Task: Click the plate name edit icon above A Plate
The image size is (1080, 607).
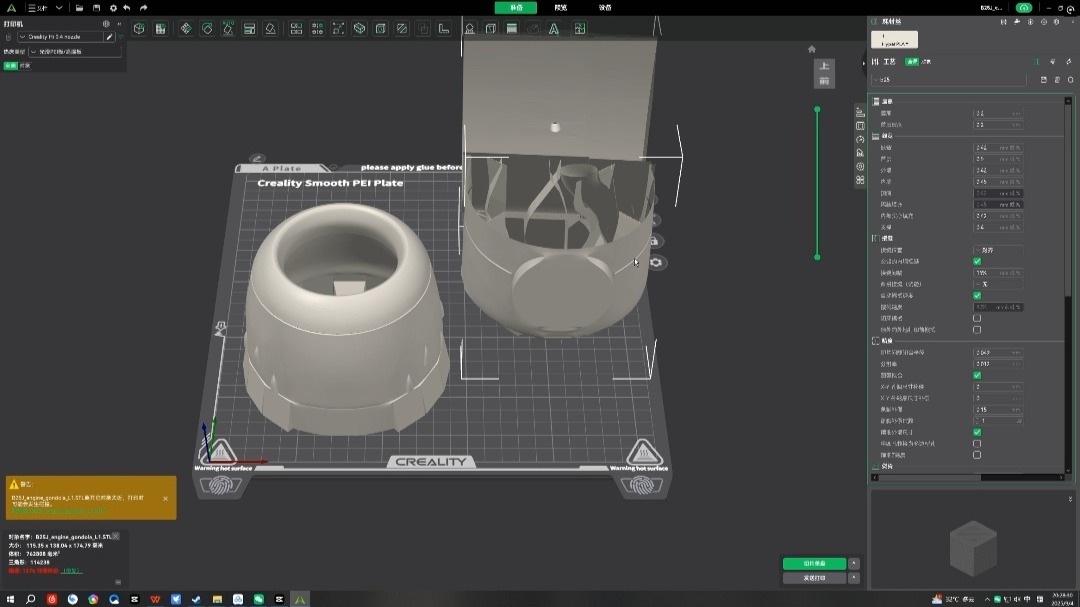Action: [257, 158]
